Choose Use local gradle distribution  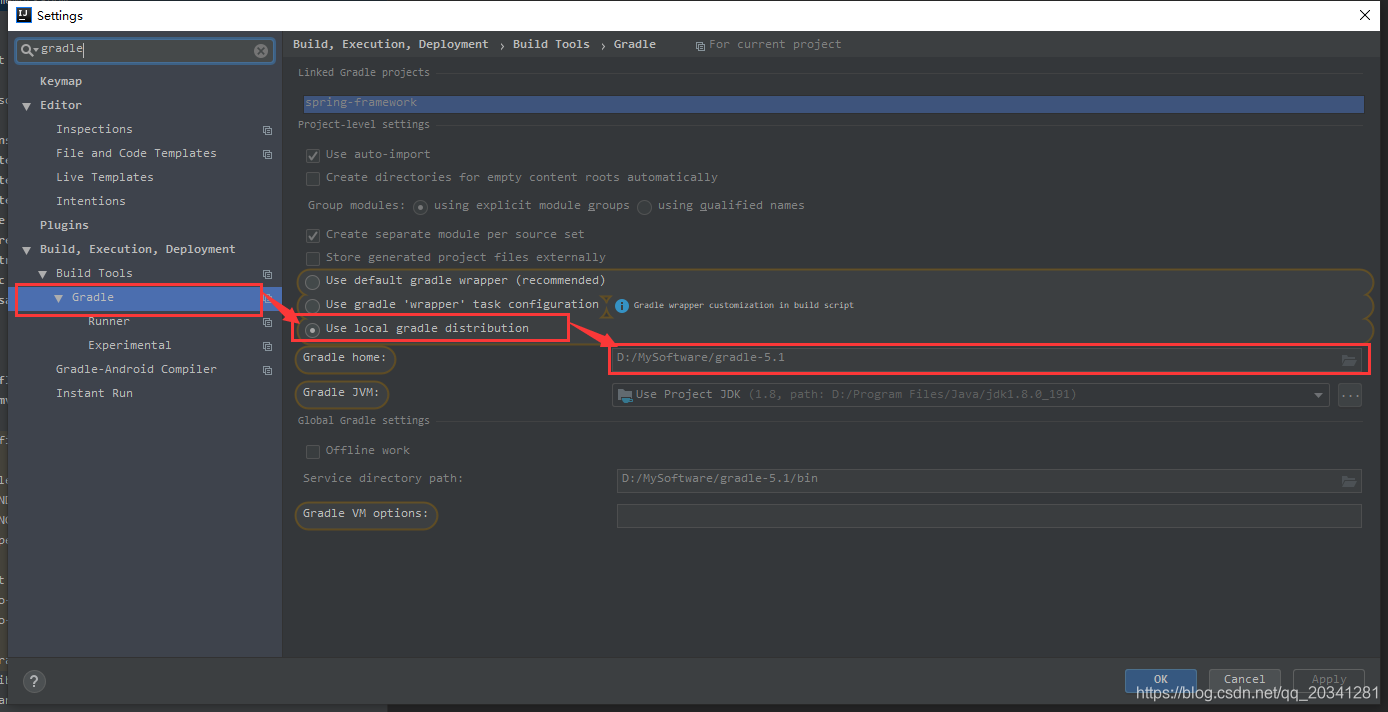pos(313,329)
